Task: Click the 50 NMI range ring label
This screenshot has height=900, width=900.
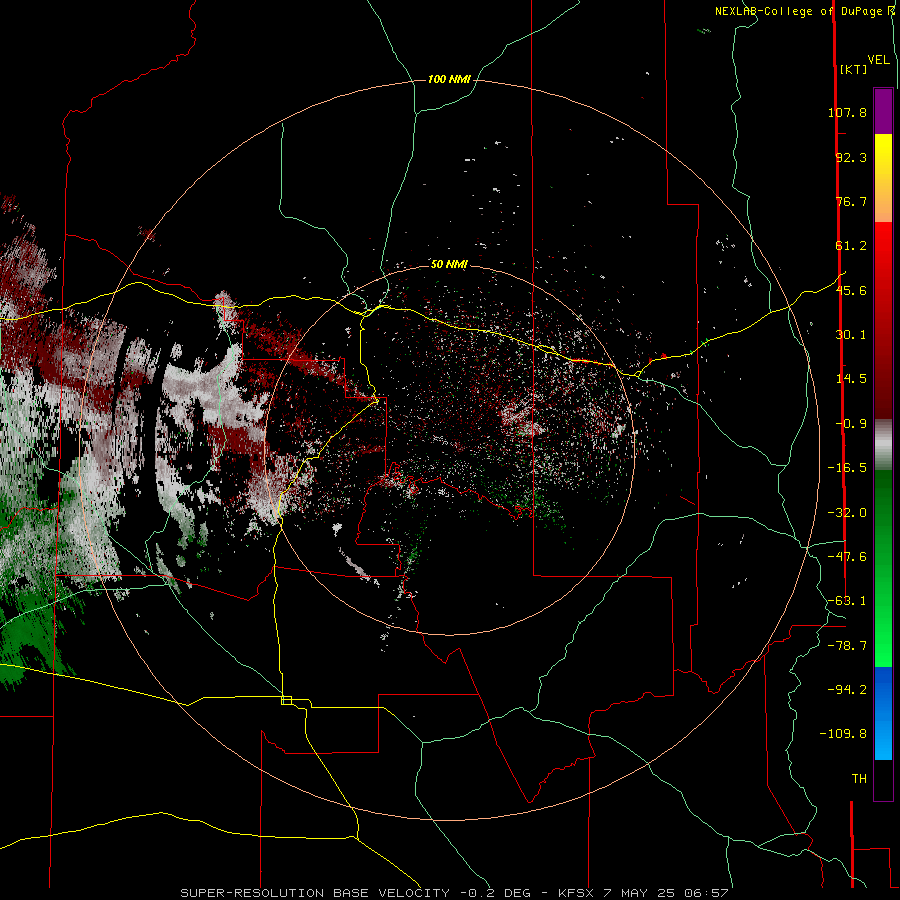Action: point(449,264)
